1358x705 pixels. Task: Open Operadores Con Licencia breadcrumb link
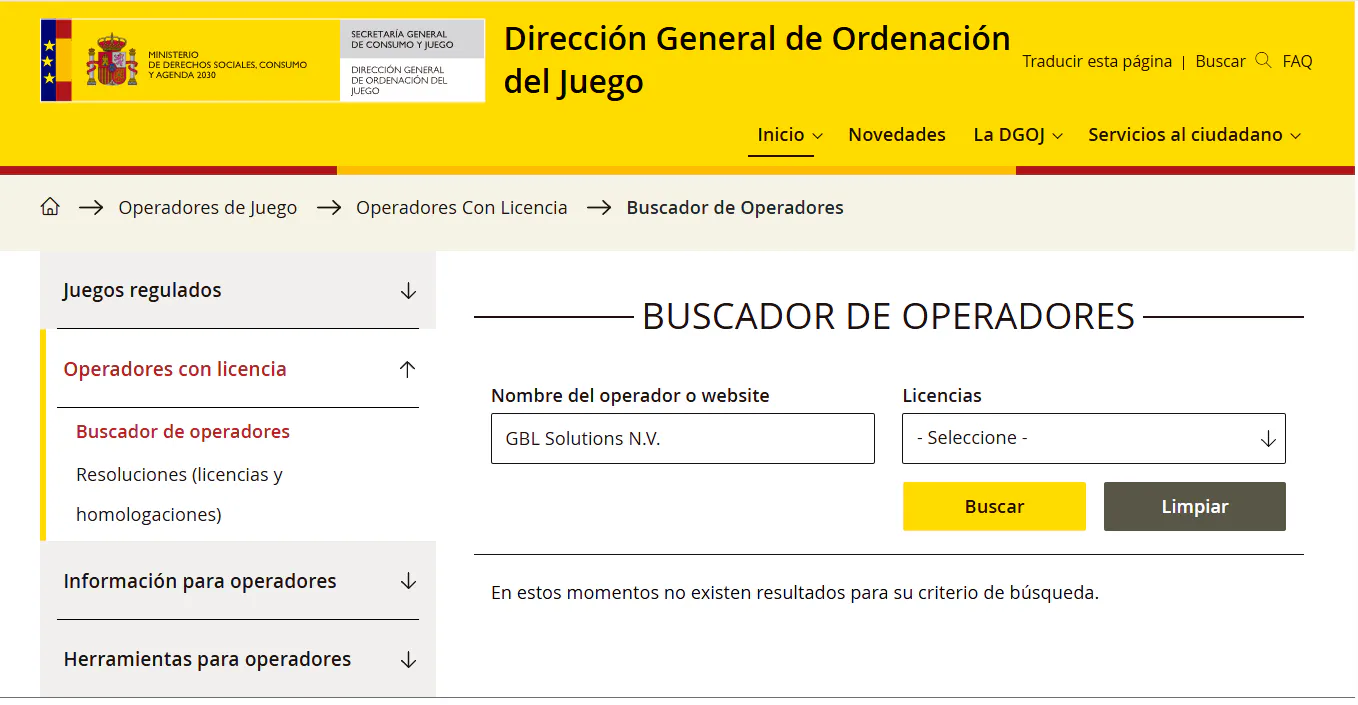462,207
